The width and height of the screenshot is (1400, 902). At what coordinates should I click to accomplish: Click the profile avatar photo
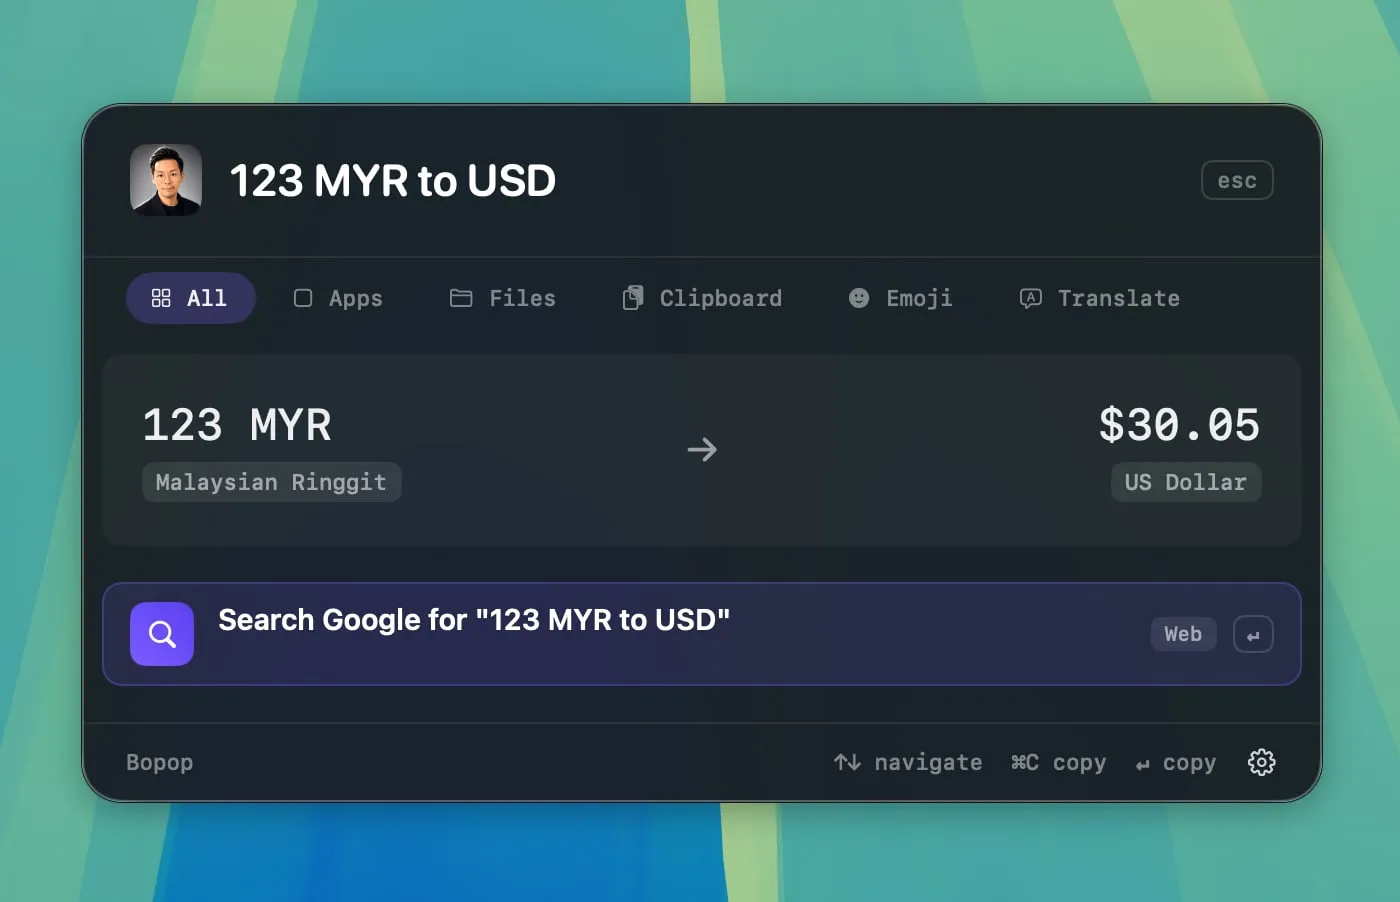166,180
